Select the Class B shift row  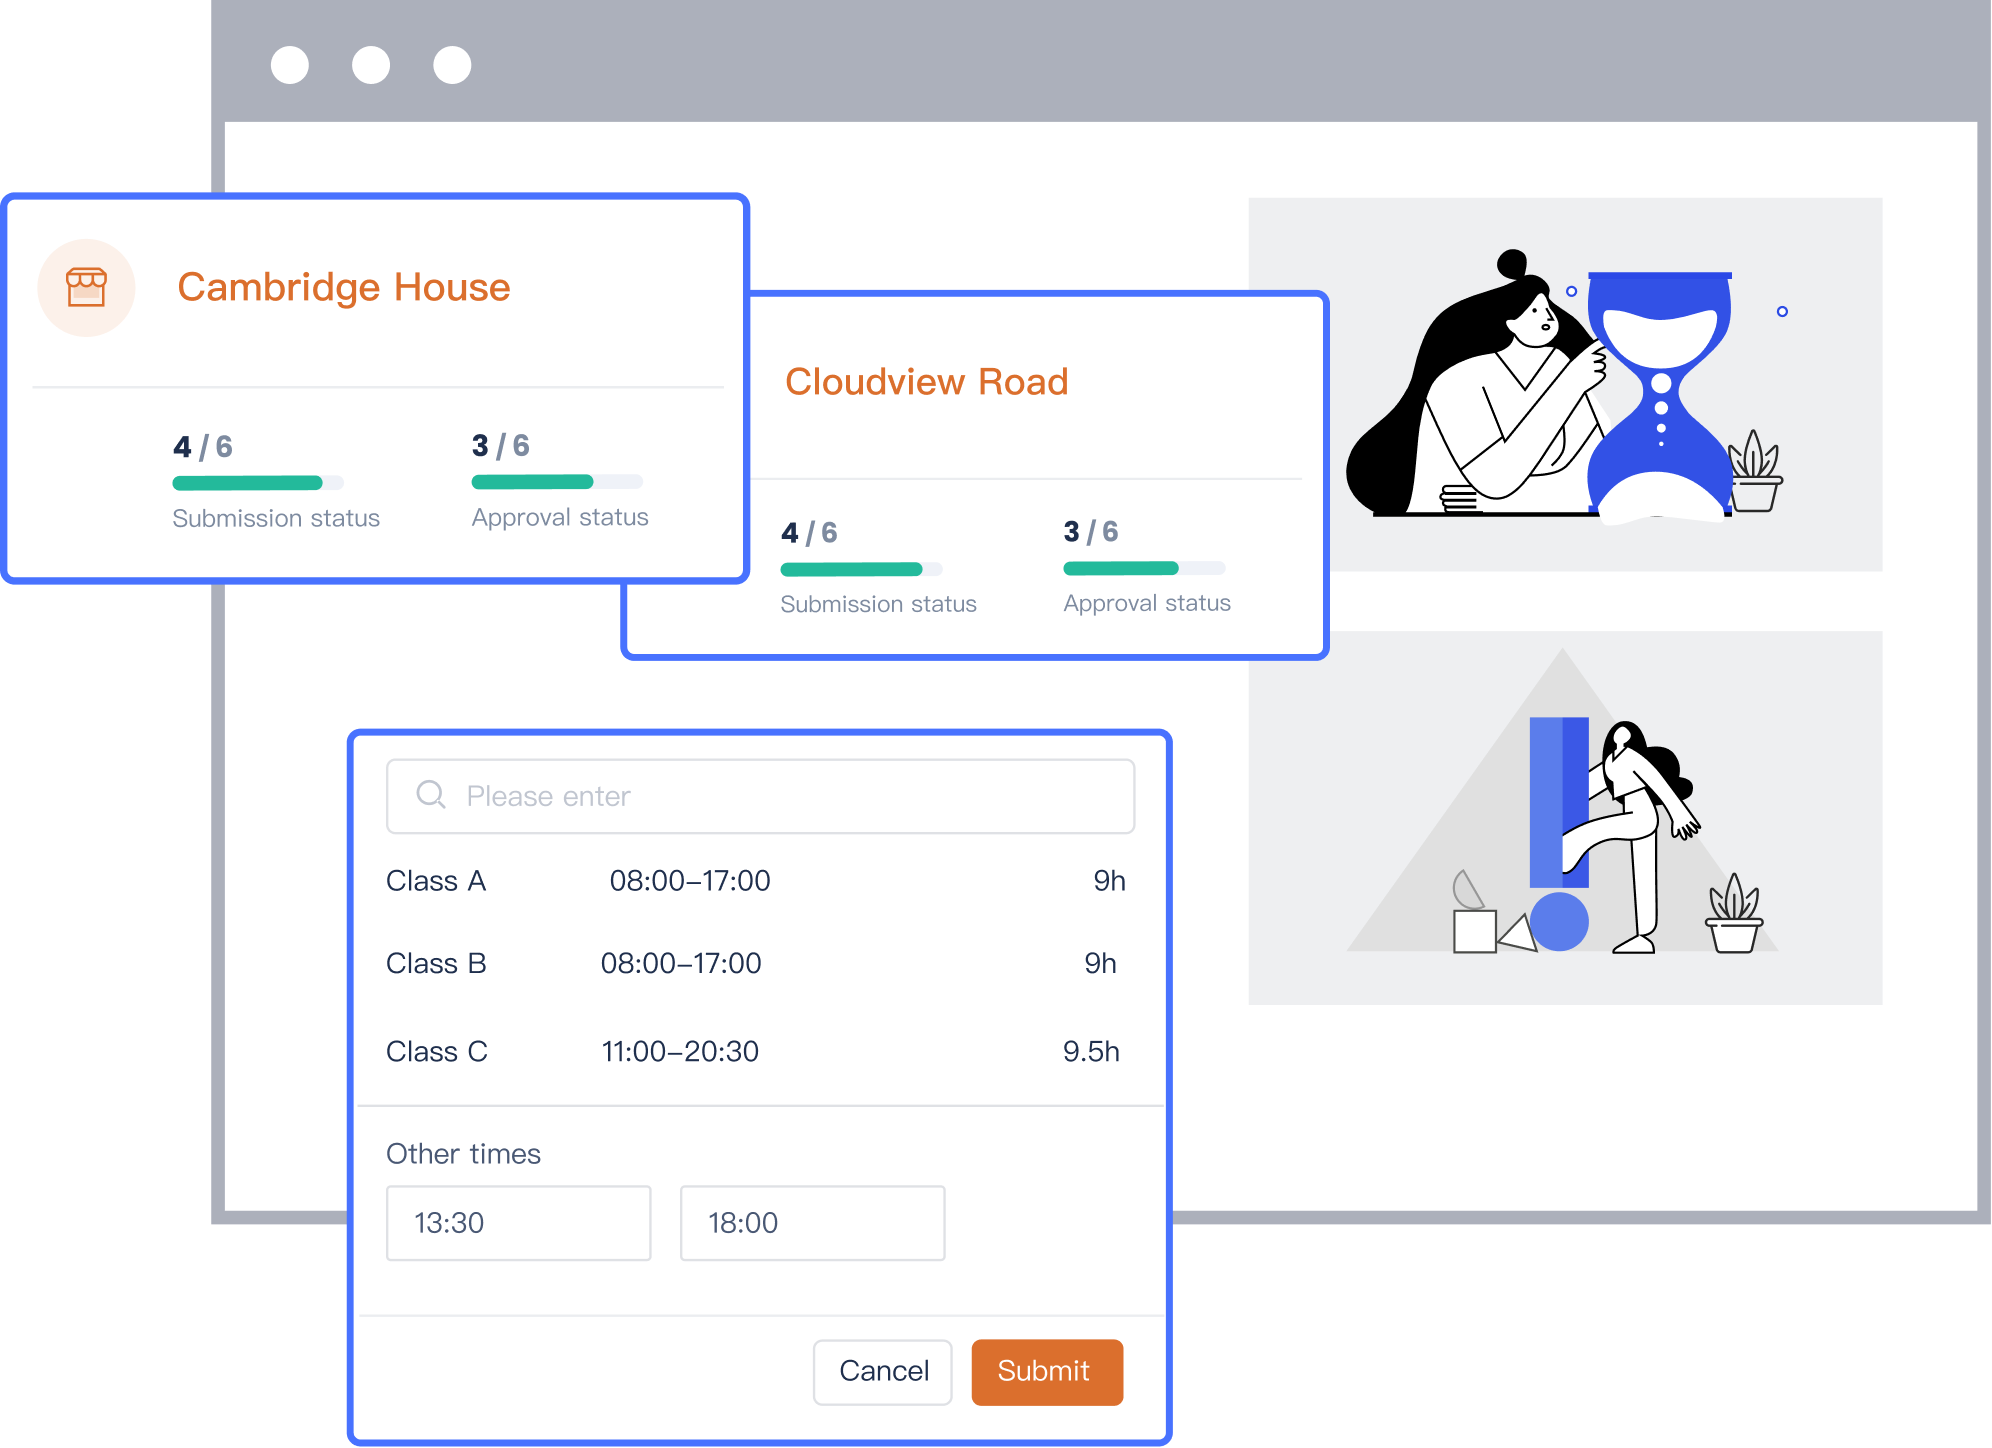pos(756,964)
